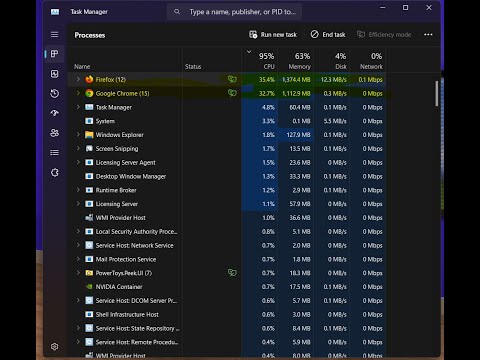Click the process list vertical scrollbar
Viewport: 480px width, 360px height.
tap(436, 93)
